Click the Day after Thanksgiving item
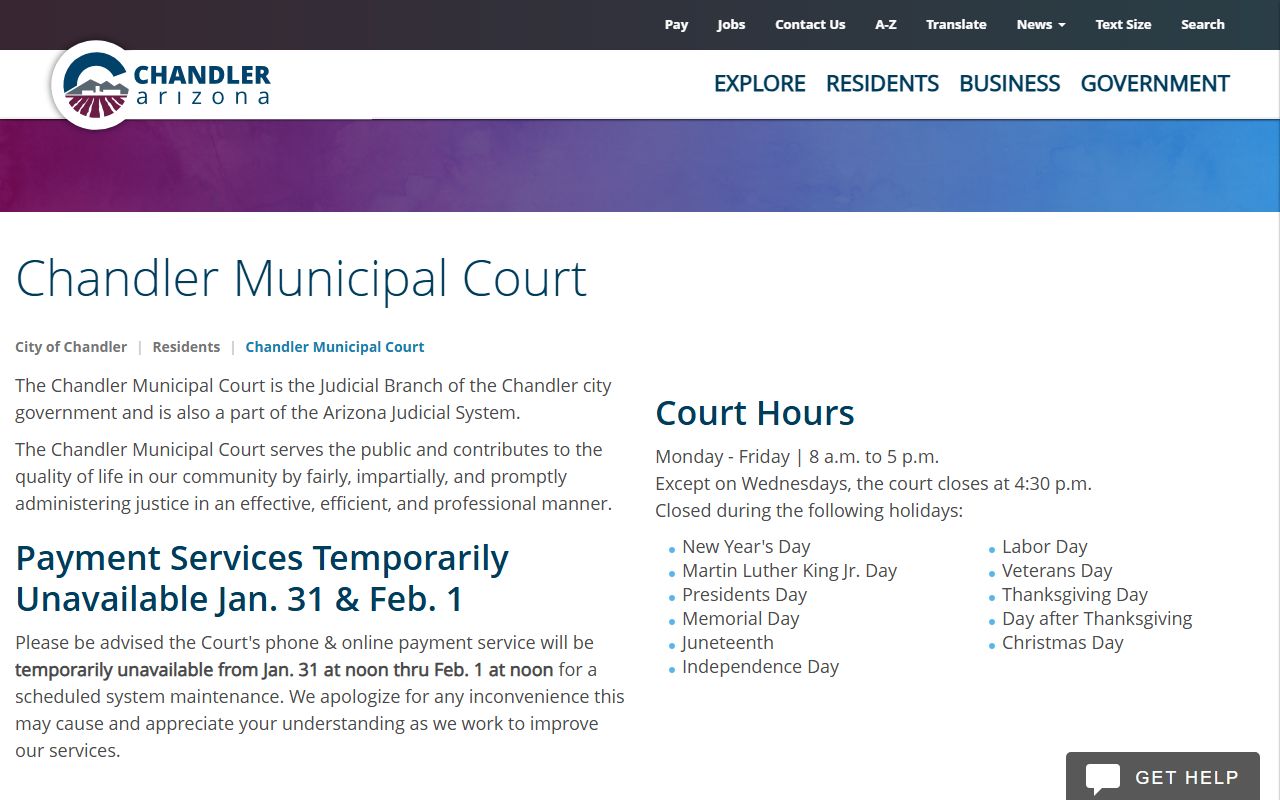 (x=1097, y=619)
